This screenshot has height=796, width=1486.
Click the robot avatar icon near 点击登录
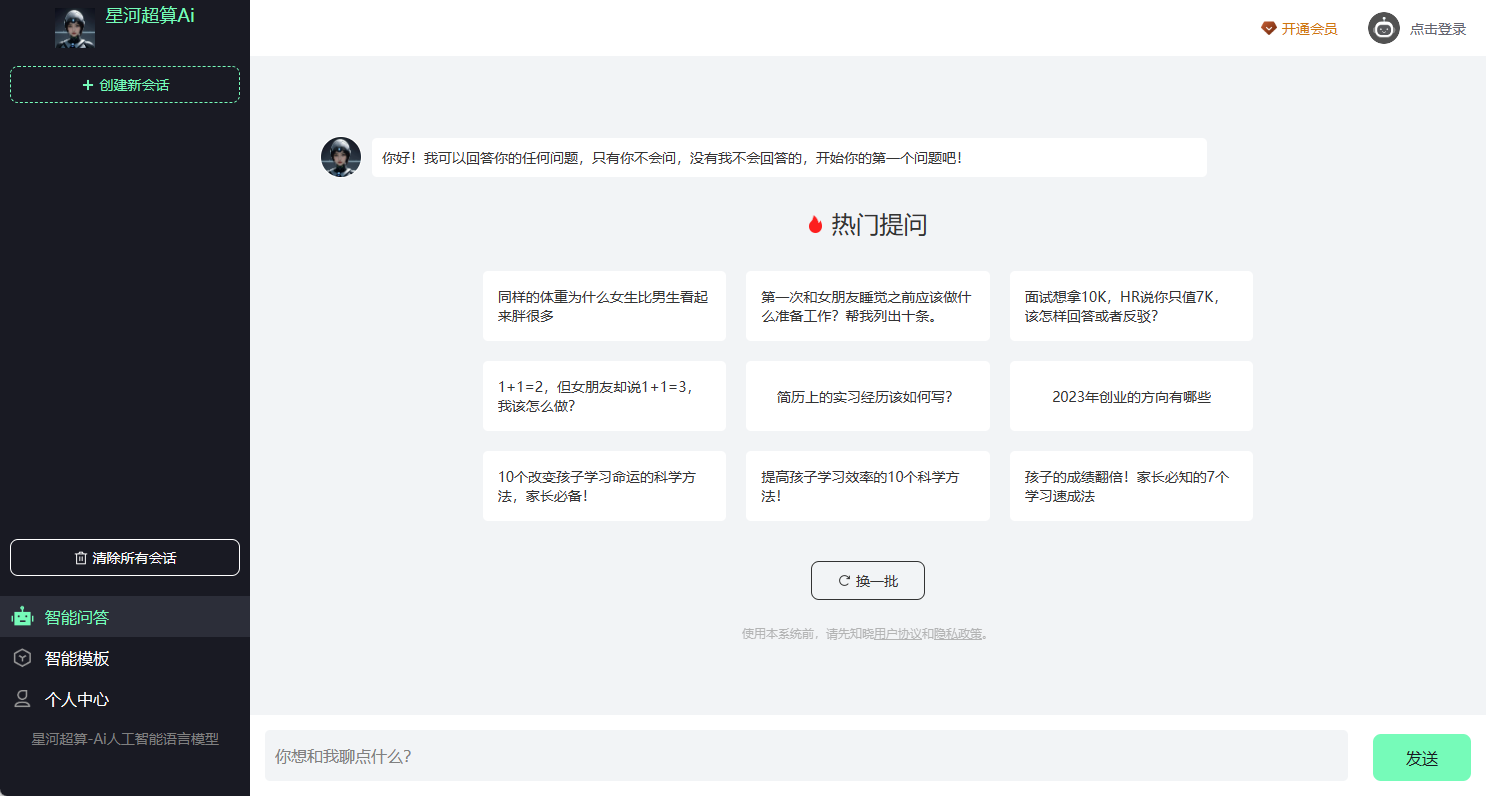pos(1383,29)
